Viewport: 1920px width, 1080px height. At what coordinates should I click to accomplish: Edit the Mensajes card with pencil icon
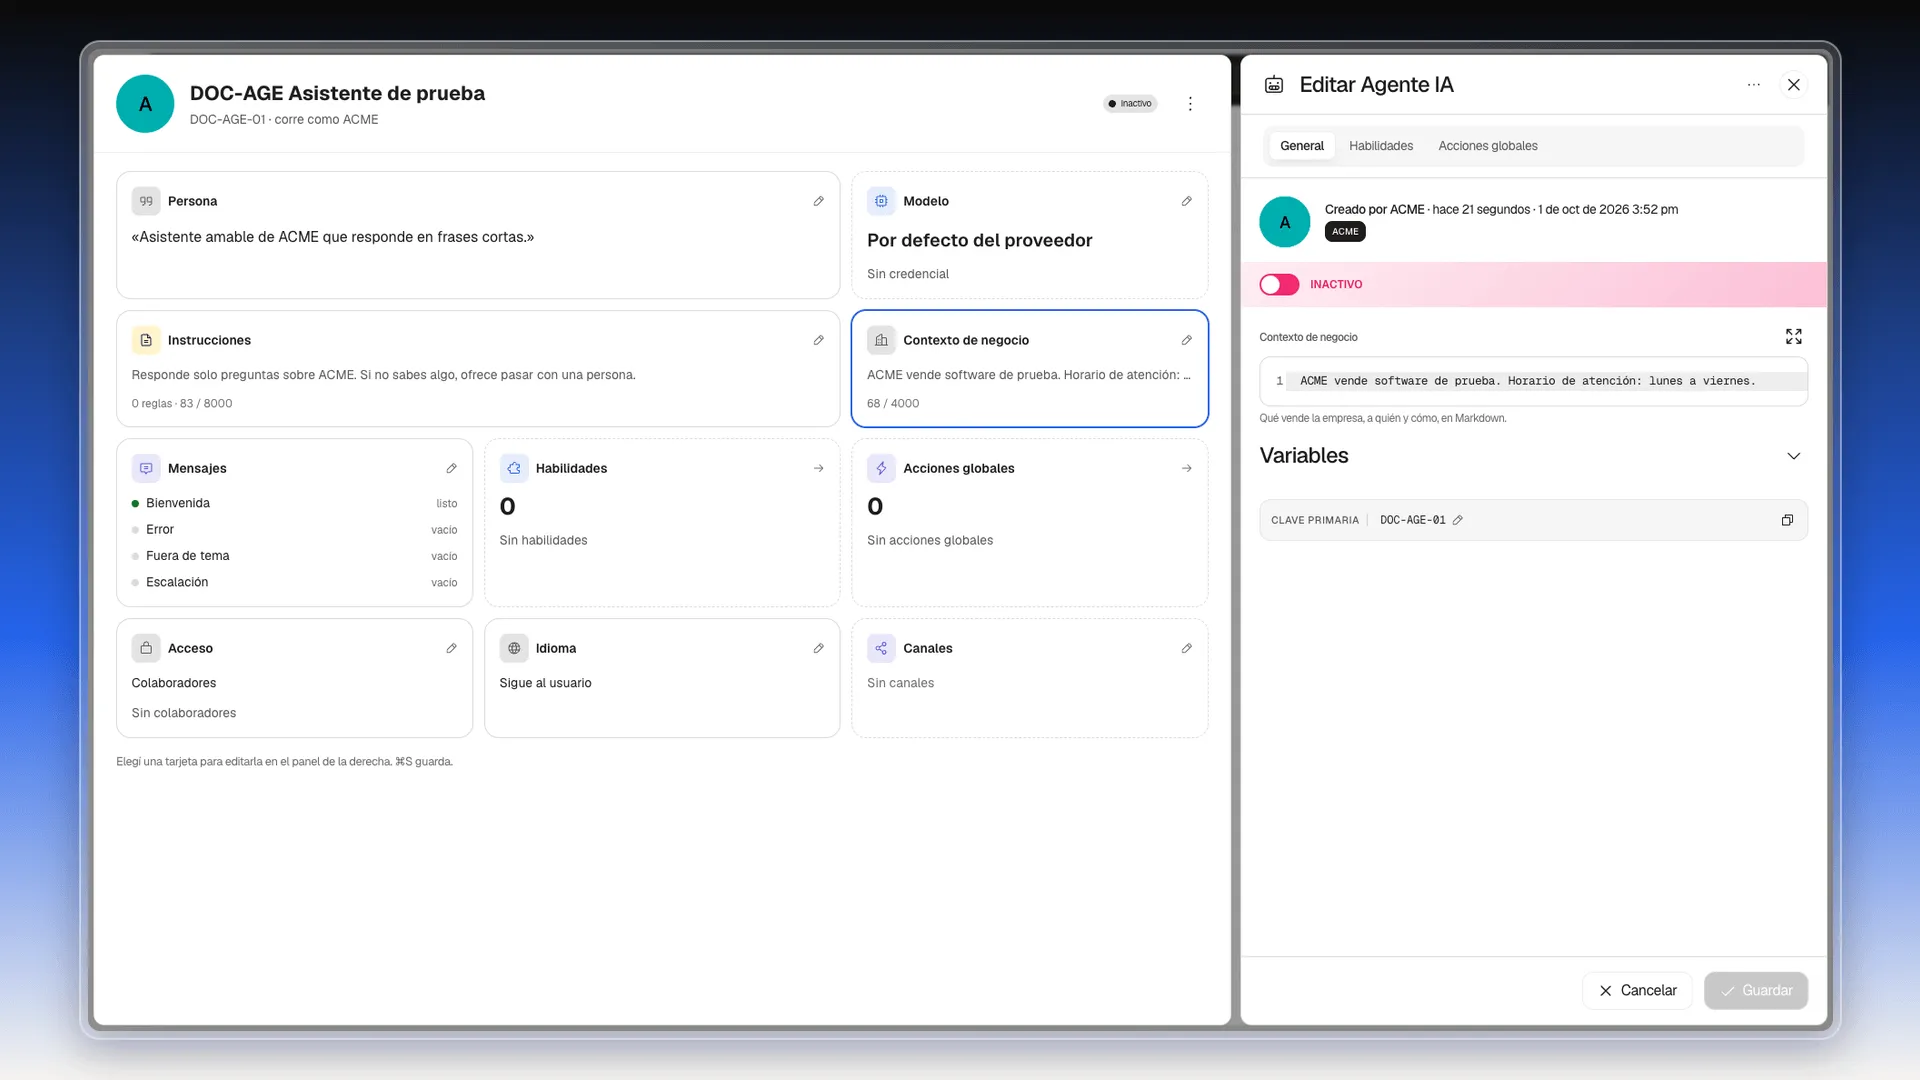pyautogui.click(x=451, y=468)
